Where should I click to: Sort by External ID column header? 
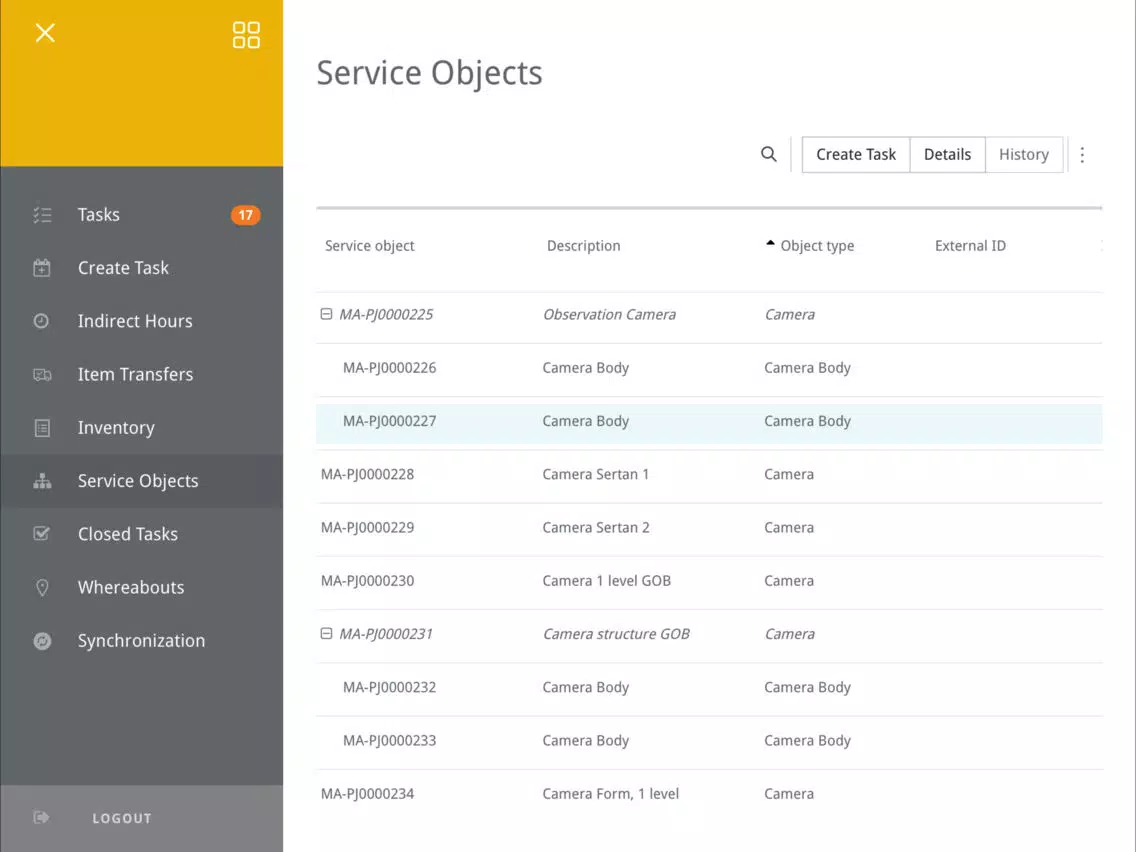(x=970, y=246)
